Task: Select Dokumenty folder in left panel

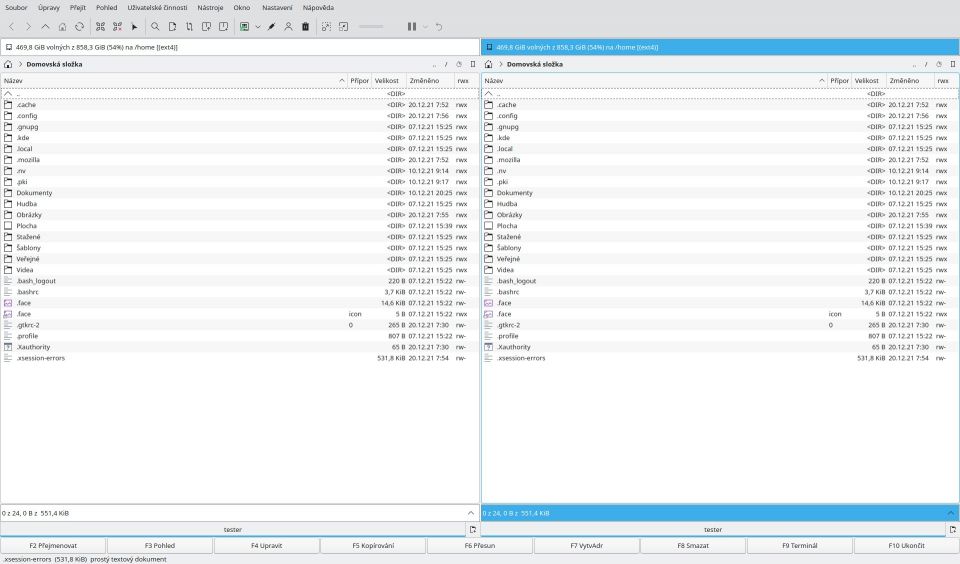Action: click(239, 193)
